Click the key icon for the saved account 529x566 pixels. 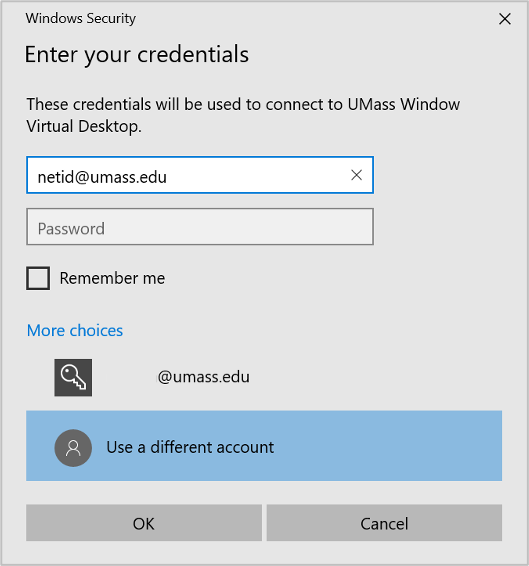(73, 377)
